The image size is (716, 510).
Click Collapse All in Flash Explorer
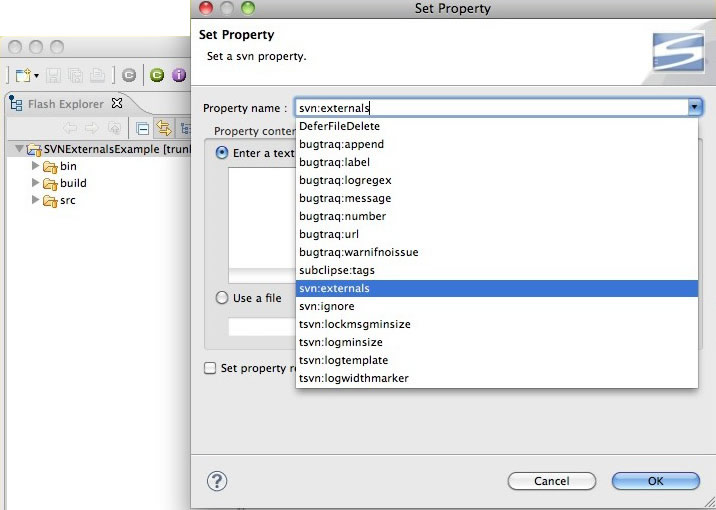coord(142,129)
